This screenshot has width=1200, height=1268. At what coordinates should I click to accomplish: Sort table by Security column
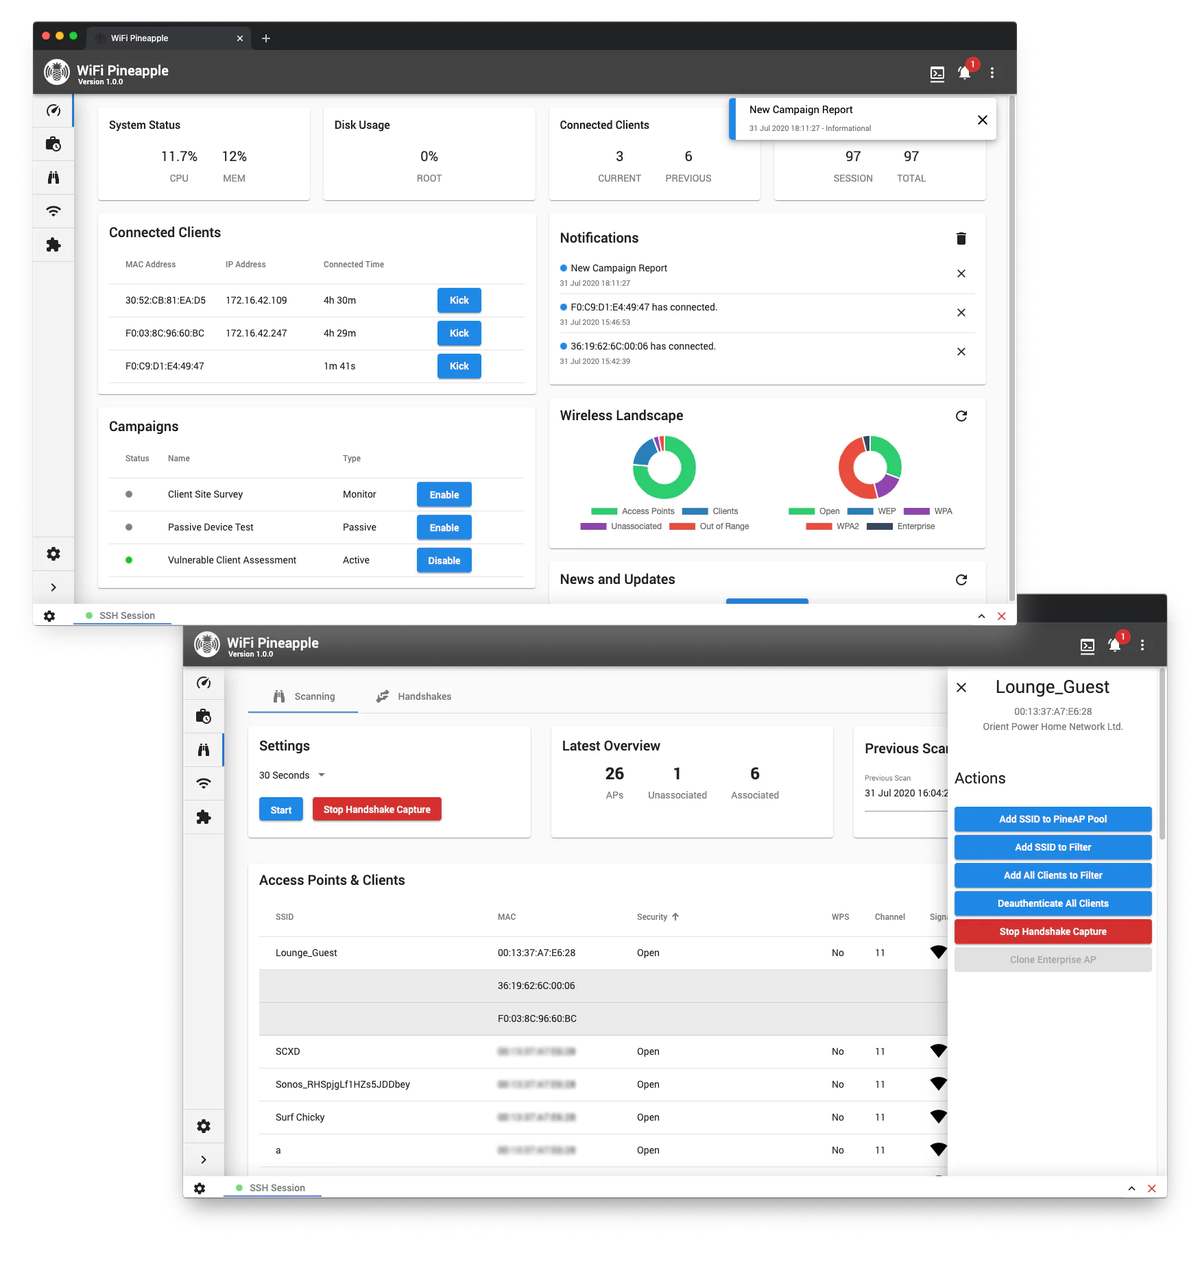pos(658,917)
